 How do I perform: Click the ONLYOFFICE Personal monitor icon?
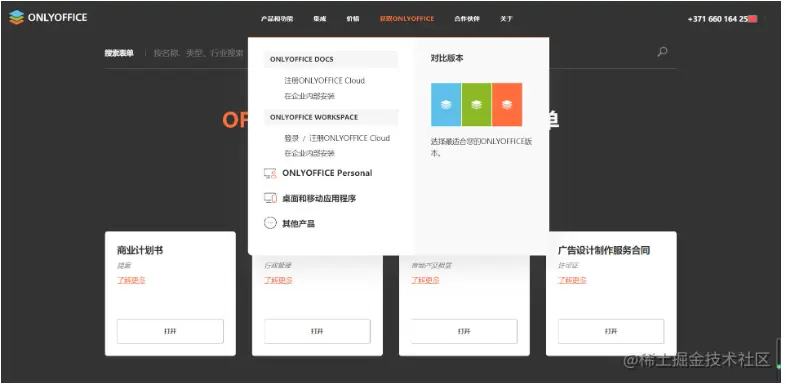click(x=270, y=173)
